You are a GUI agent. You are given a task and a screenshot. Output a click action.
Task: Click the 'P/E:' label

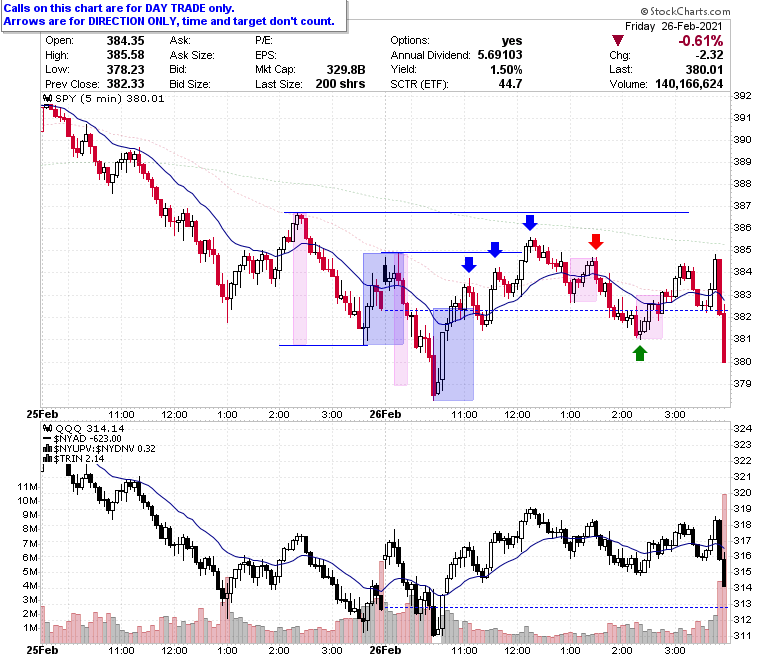click(264, 41)
